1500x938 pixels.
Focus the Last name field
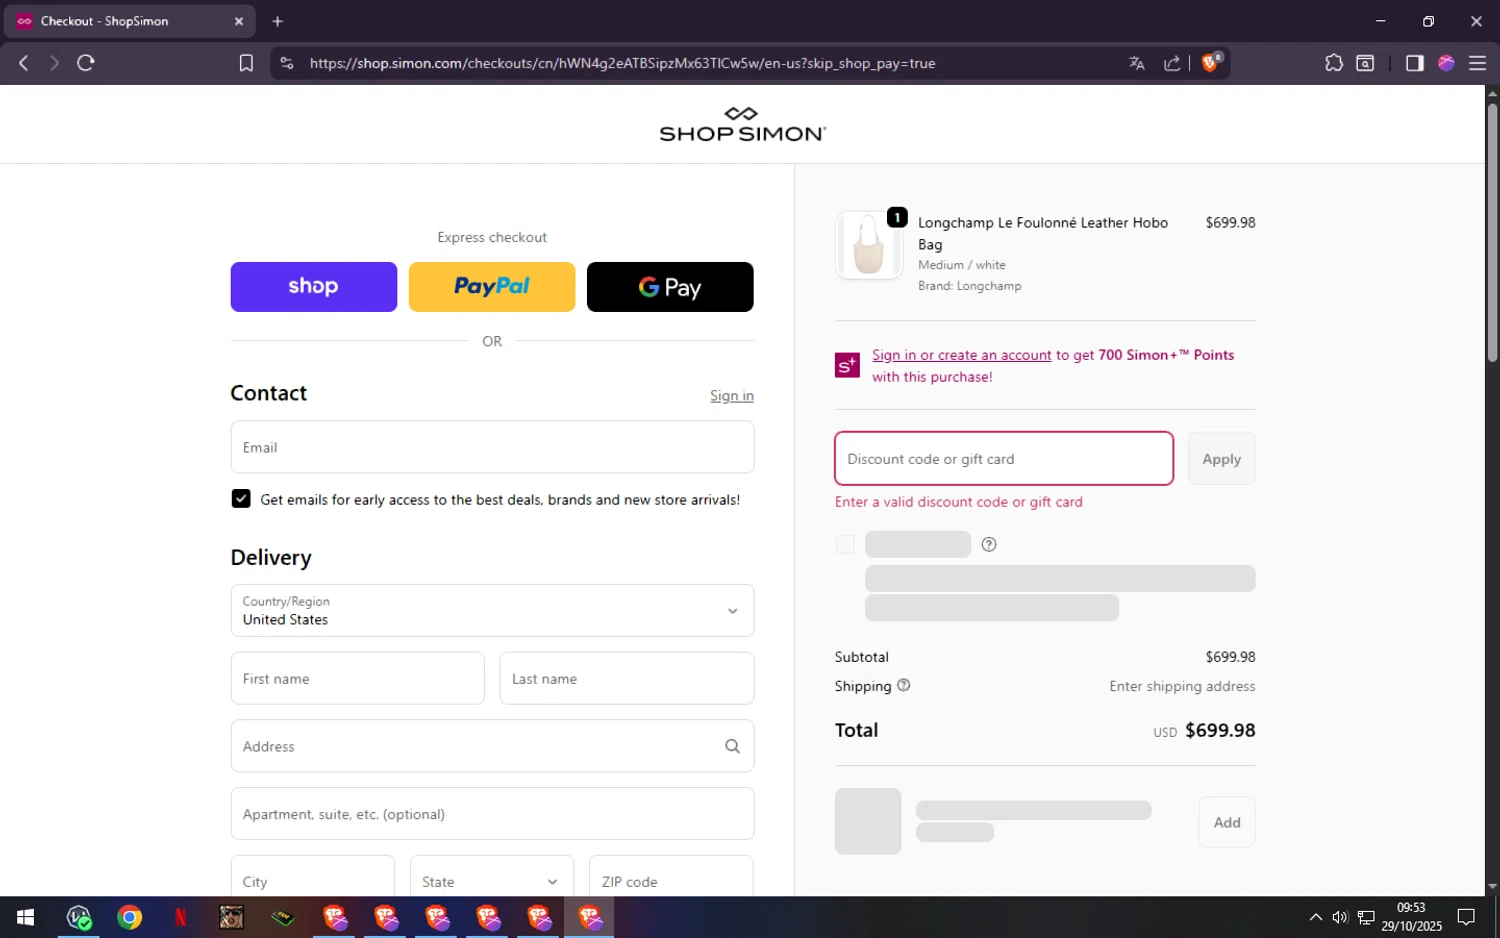pyautogui.click(x=627, y=678)
